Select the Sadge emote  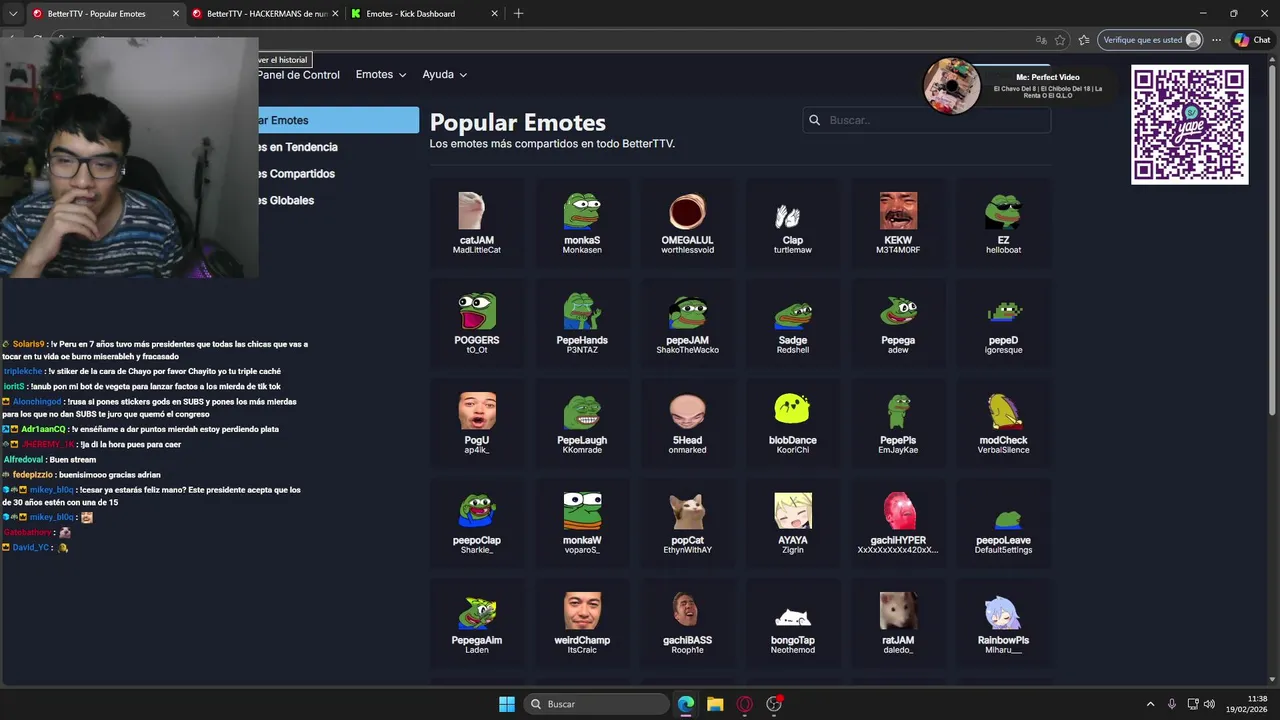[x=793, y=322]
